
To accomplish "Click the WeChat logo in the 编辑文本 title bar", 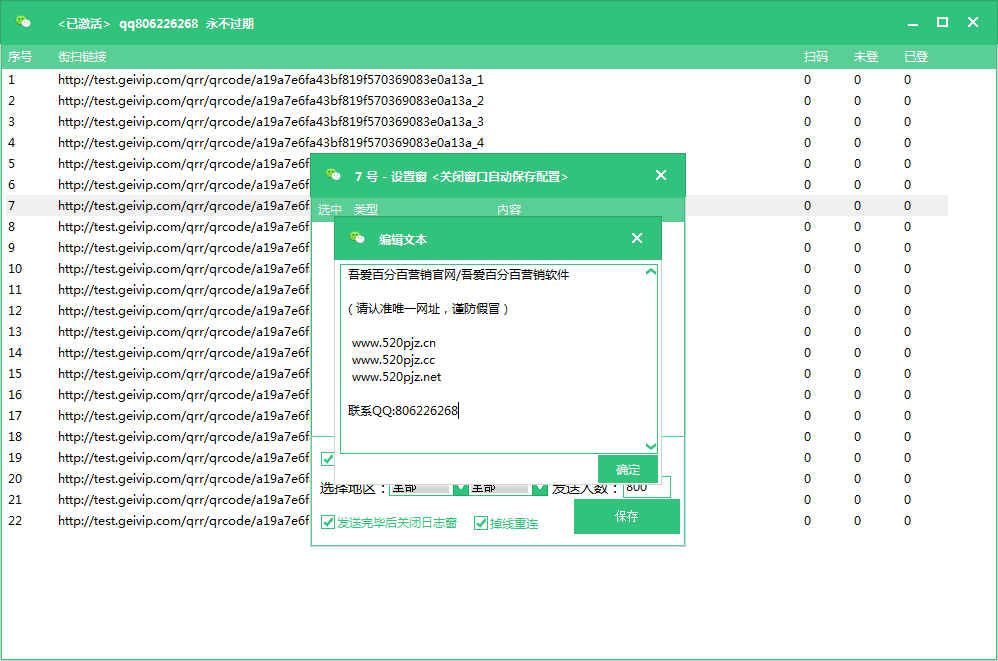I will coord(357,238).
